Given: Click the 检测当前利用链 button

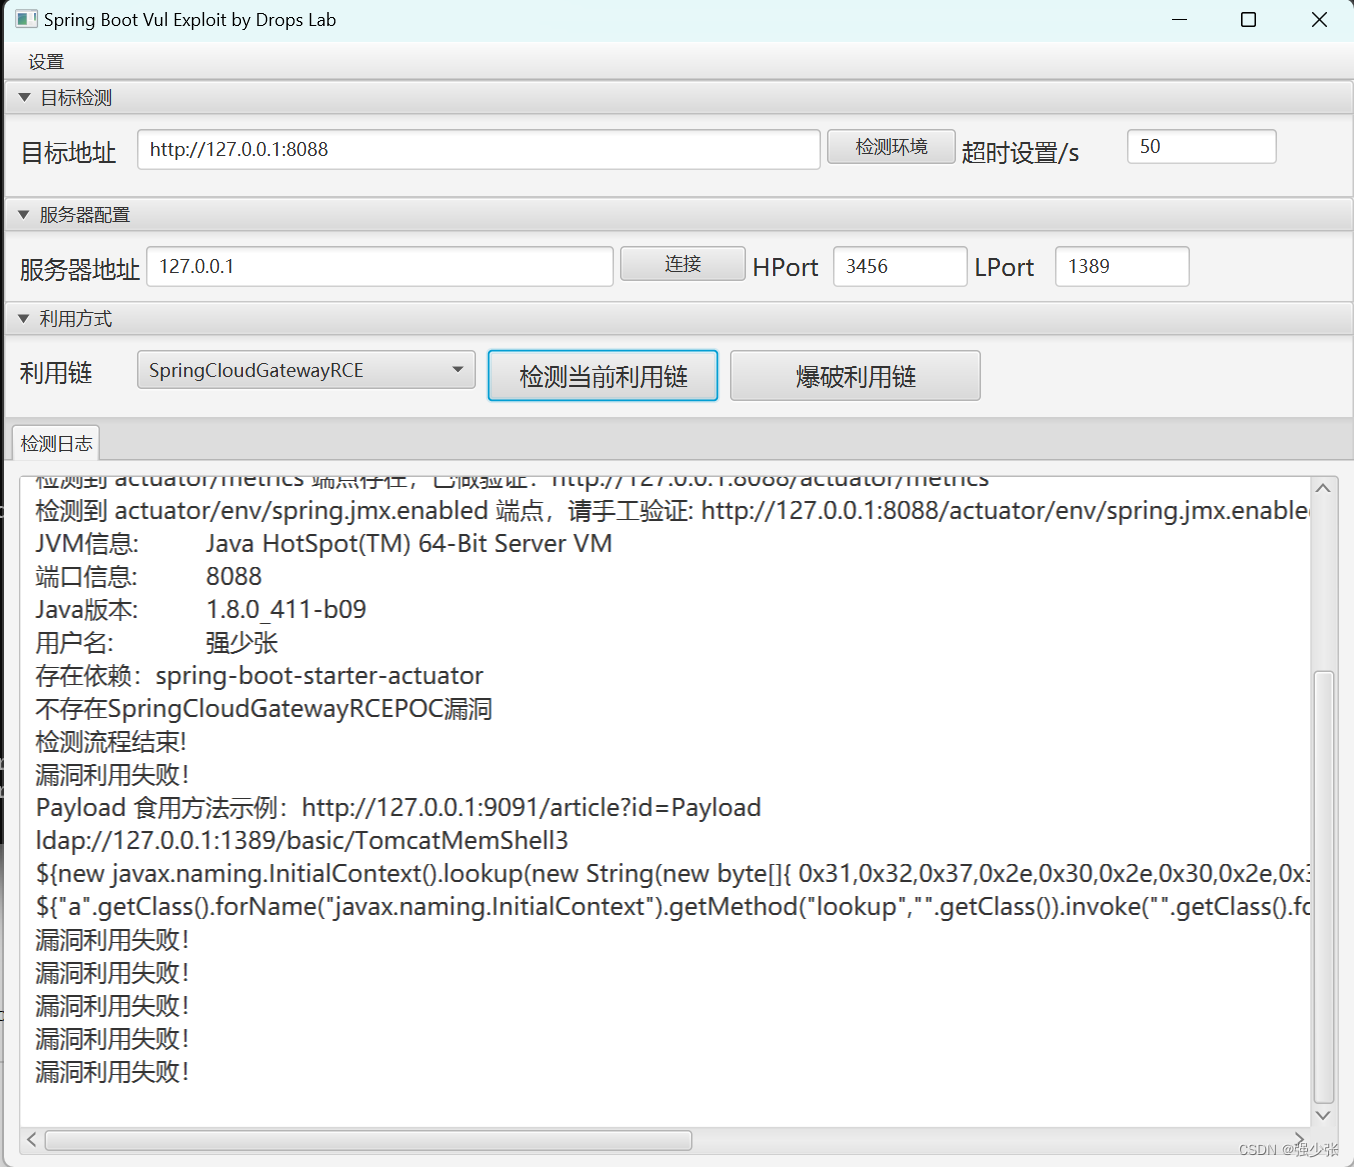Looking at the screenshot, I should coord(603,376).
